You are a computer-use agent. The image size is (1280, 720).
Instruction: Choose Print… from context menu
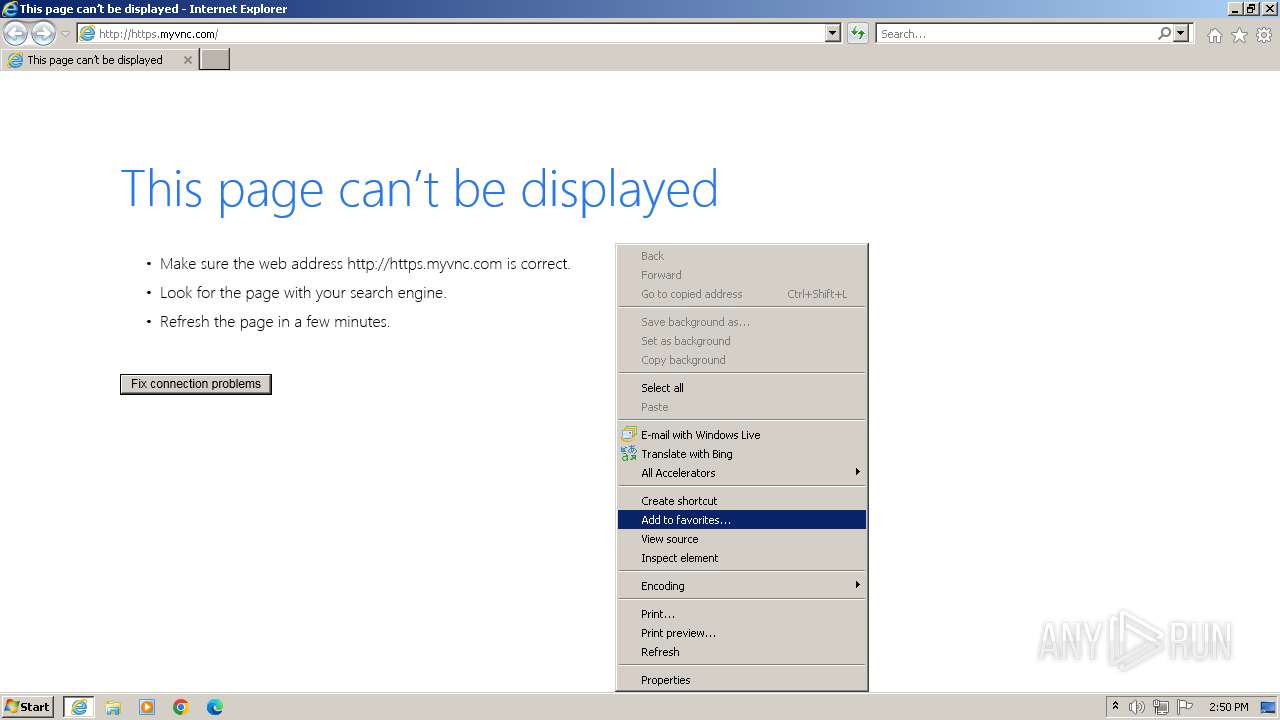point(742,614)
